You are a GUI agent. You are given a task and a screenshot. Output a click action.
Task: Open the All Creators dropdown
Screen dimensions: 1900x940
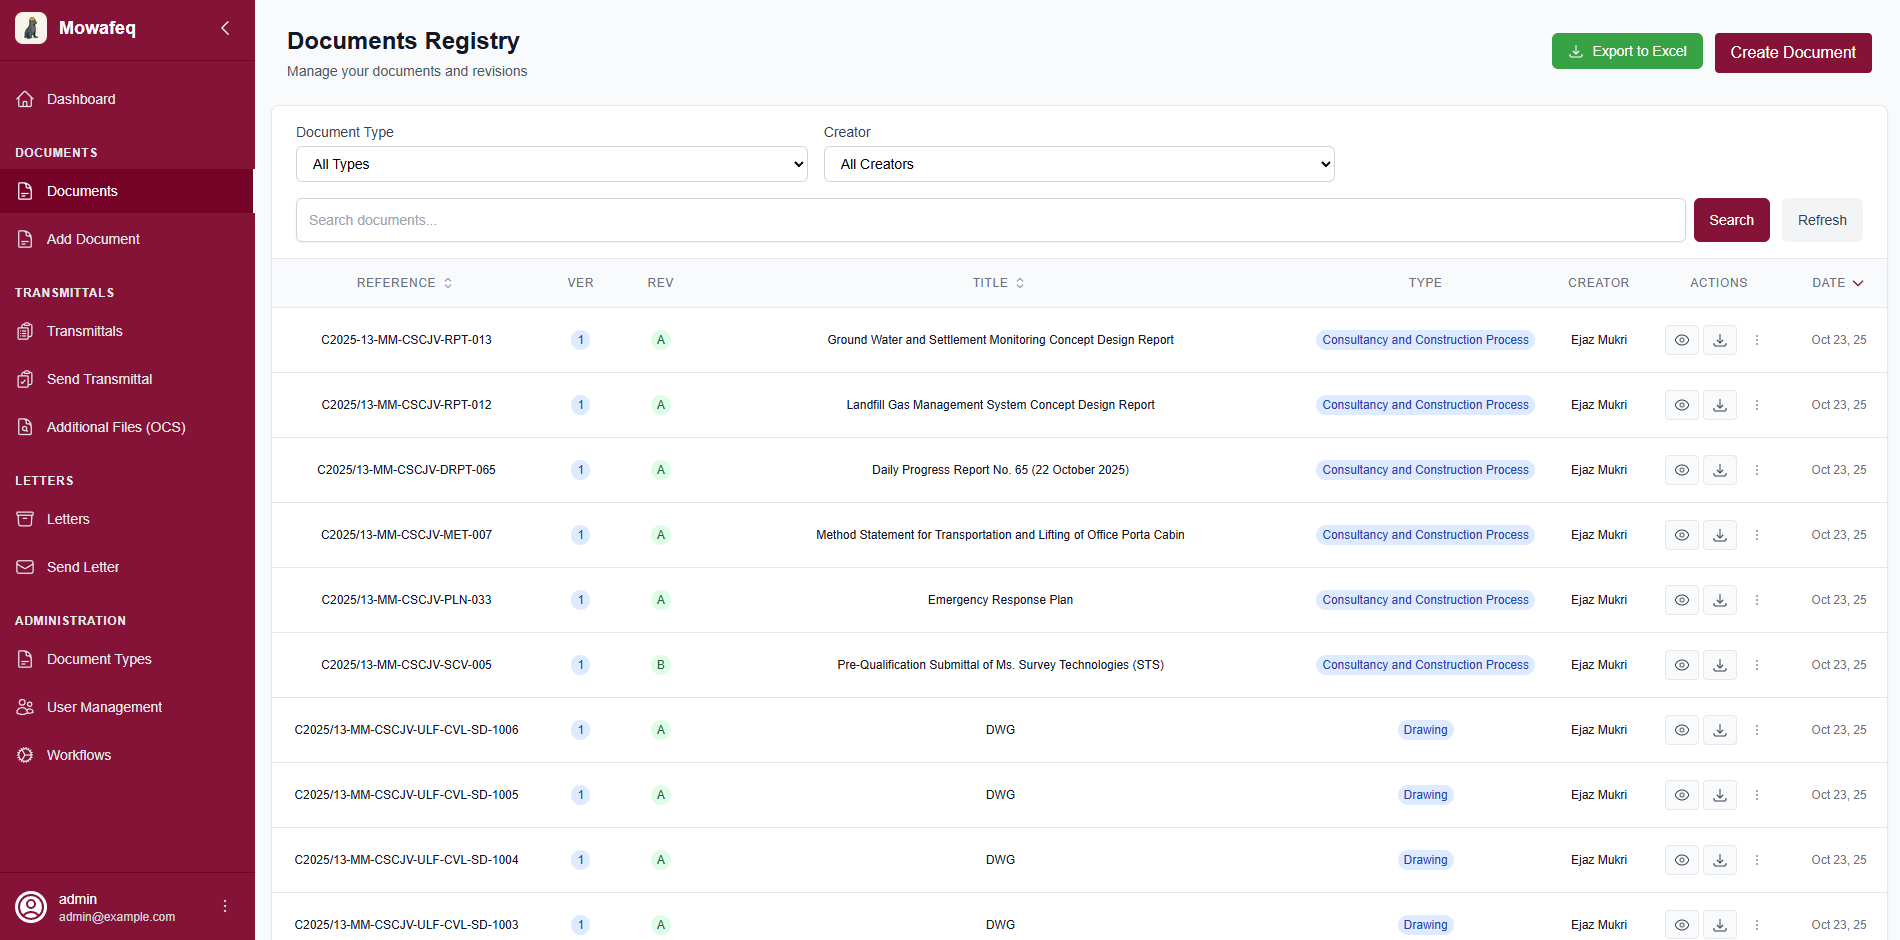1078,163
